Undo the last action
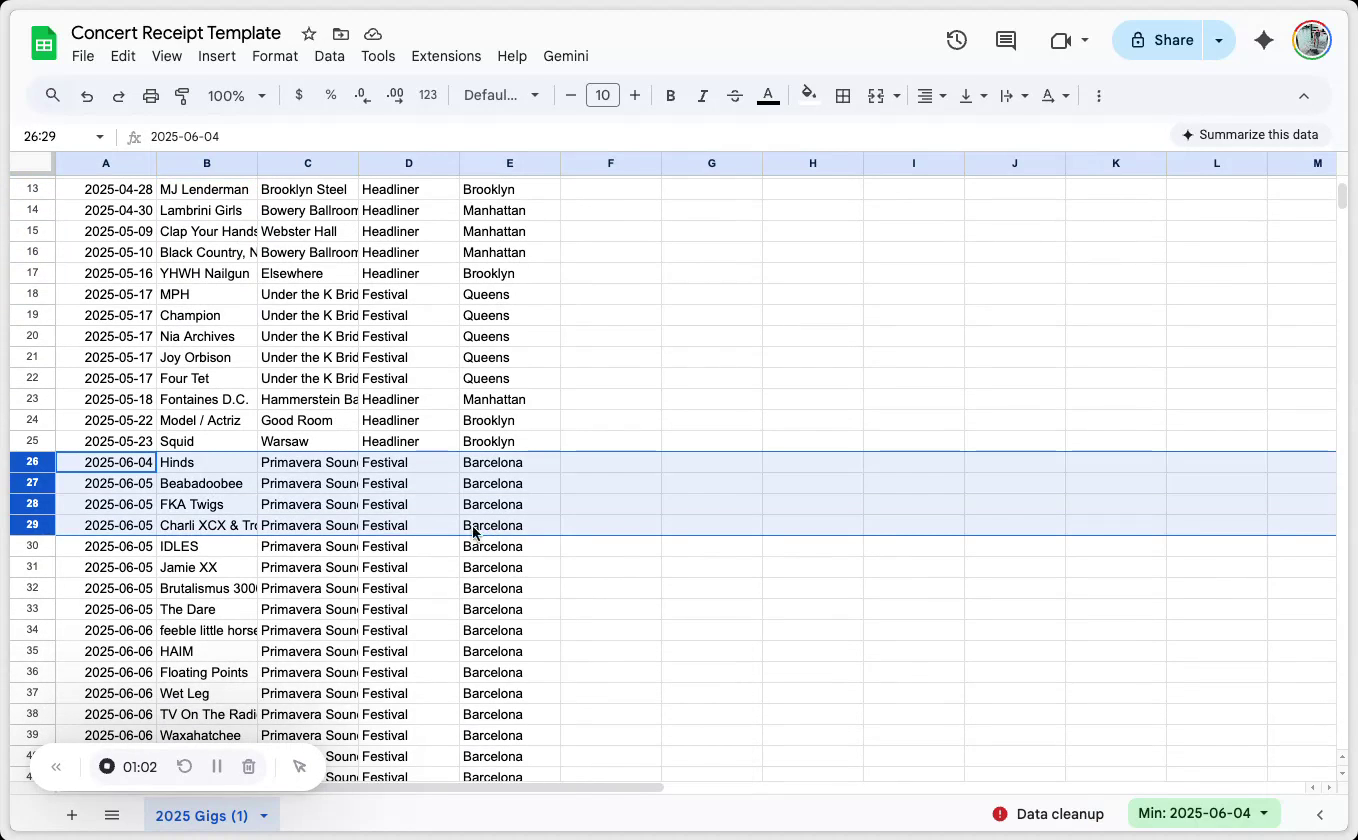Screen dimensions: 1358x840 click(87, 96)
